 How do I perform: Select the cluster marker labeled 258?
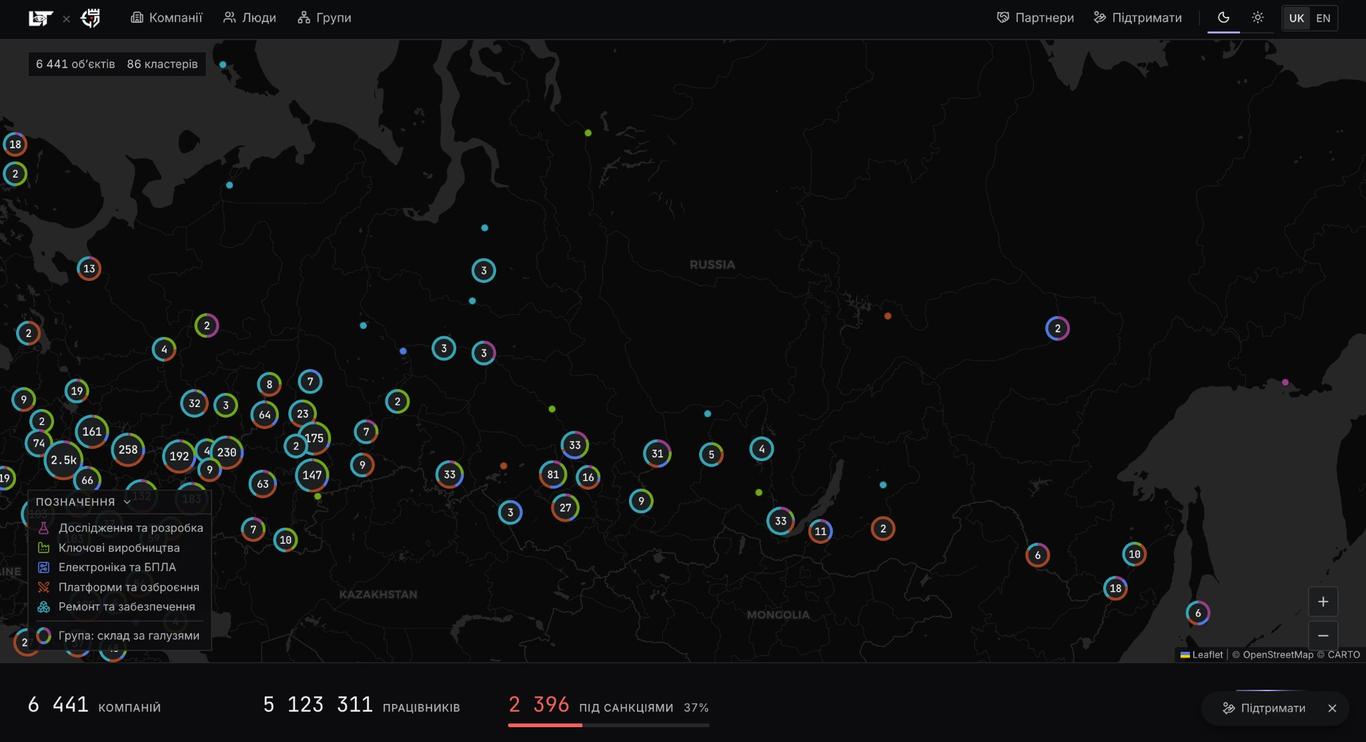click(x=128, y=450)
